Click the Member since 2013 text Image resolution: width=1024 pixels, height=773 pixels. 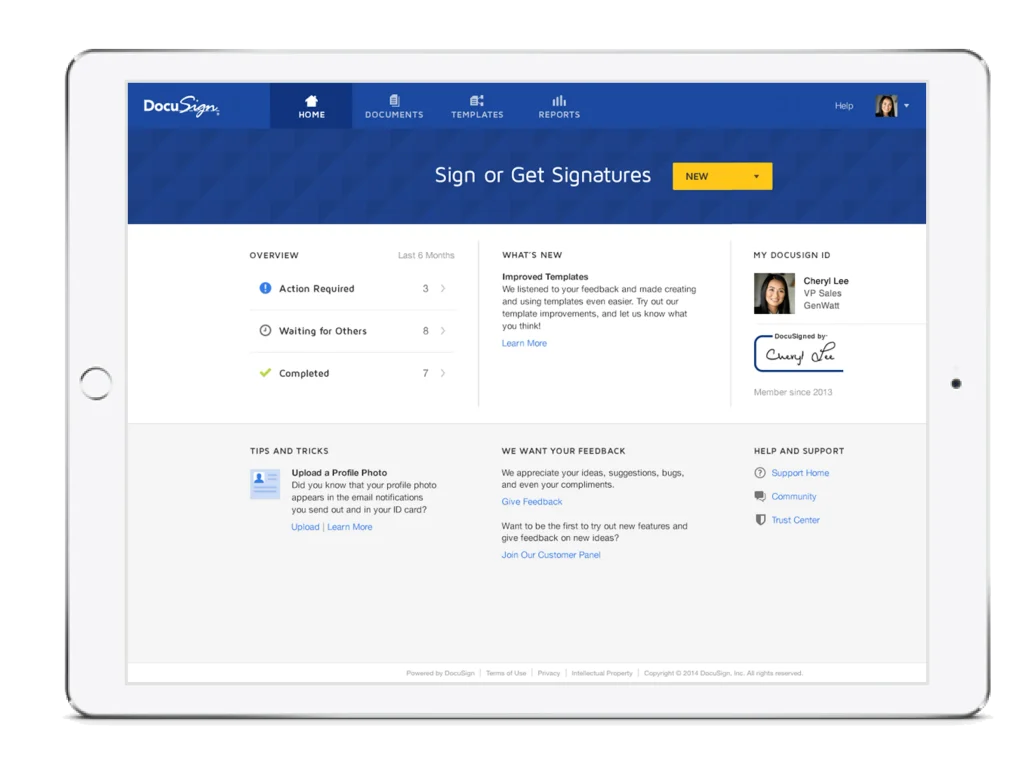[793, 392]
